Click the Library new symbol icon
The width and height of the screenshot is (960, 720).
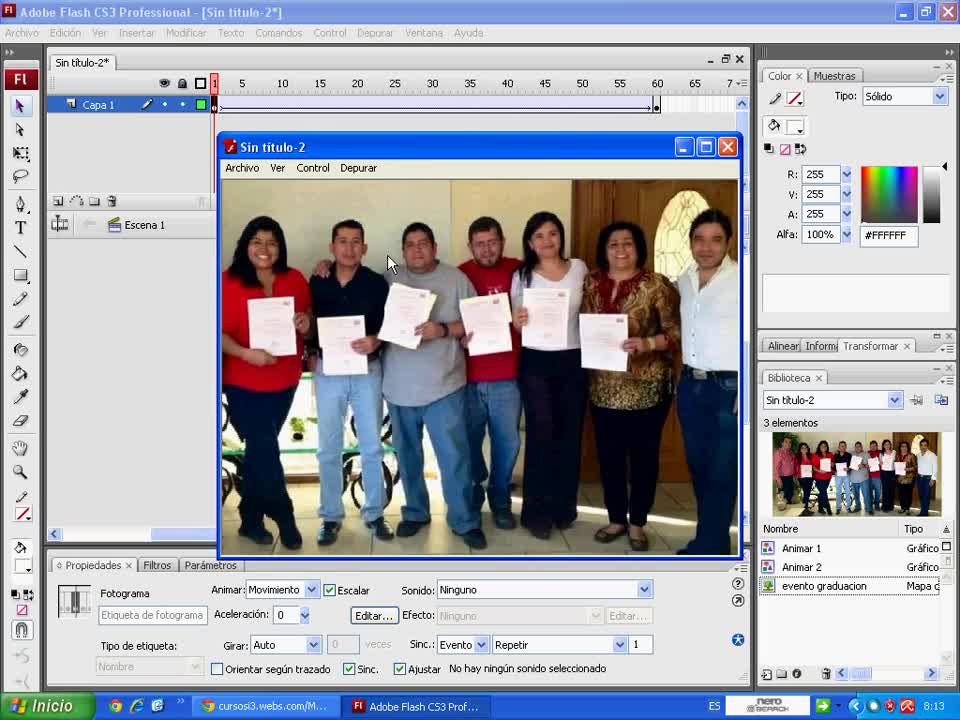pyautogui.click(x=767, y=674)
